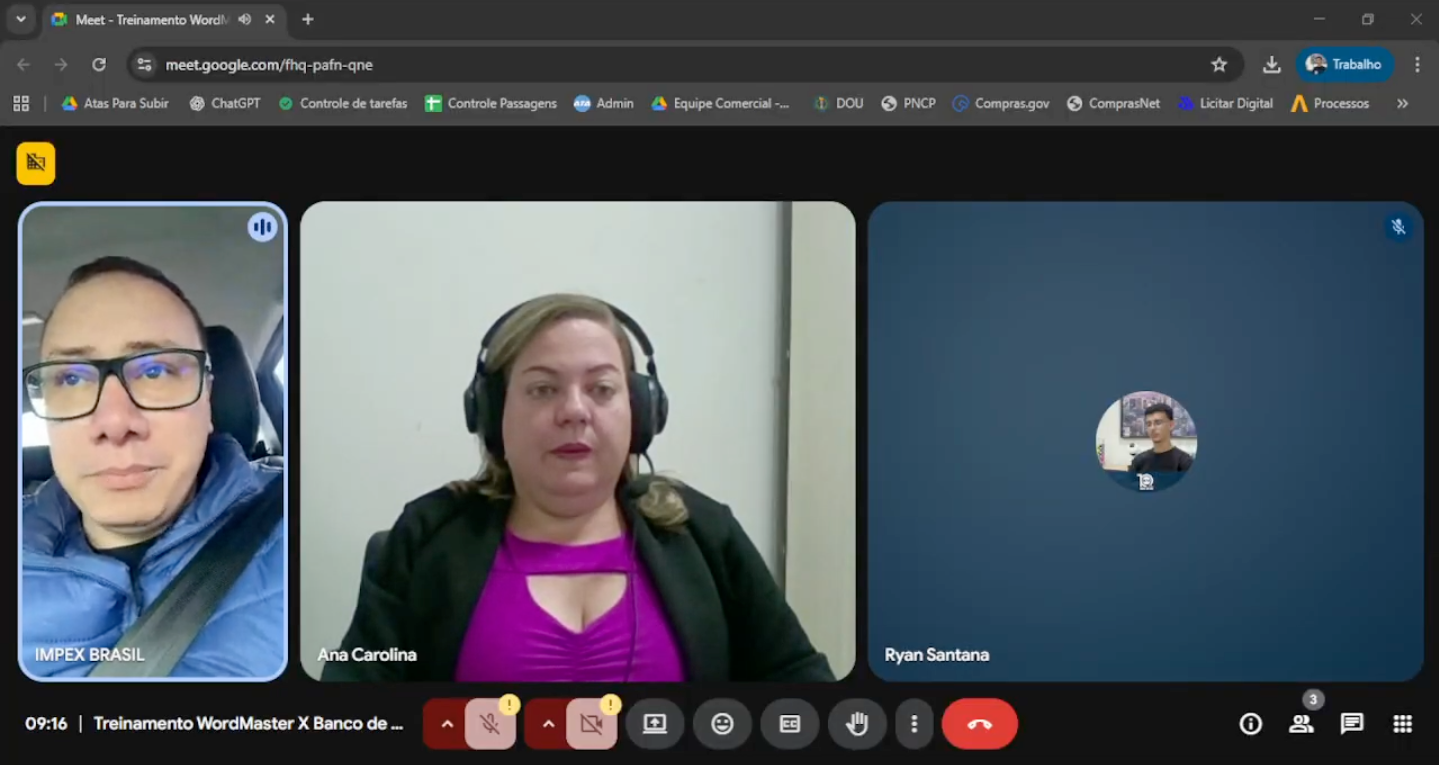The height and width of the screenshot is (765, 1439).
Task: Show hidden bookmarks overflow chevron
Action: (1402, 103)
